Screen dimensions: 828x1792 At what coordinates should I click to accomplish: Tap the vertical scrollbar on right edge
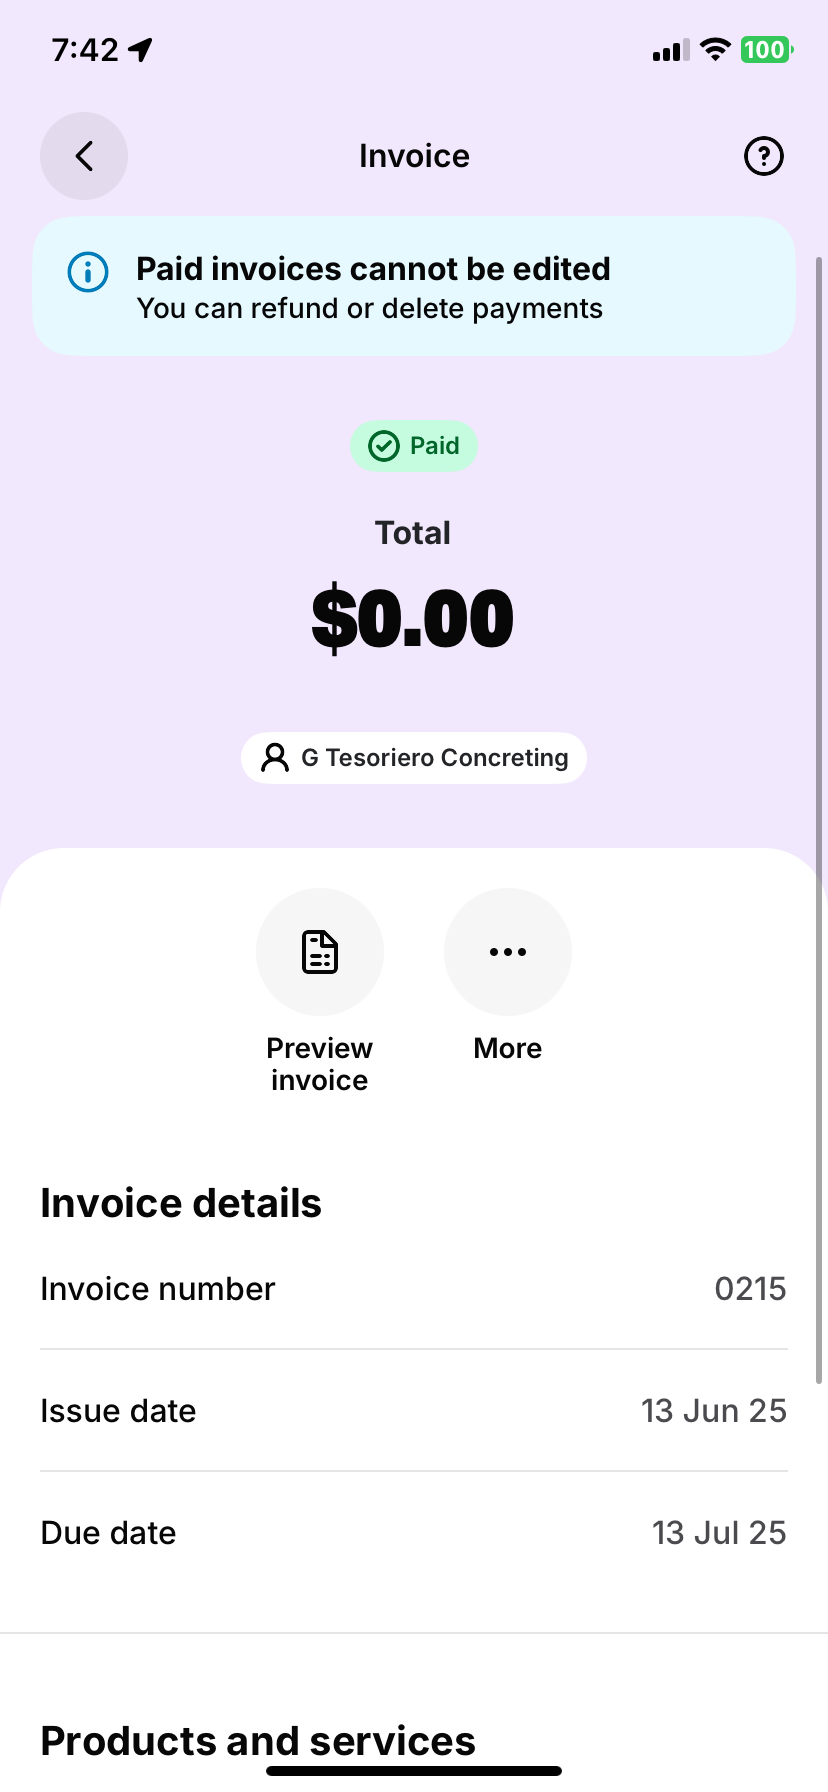point(819,820)
